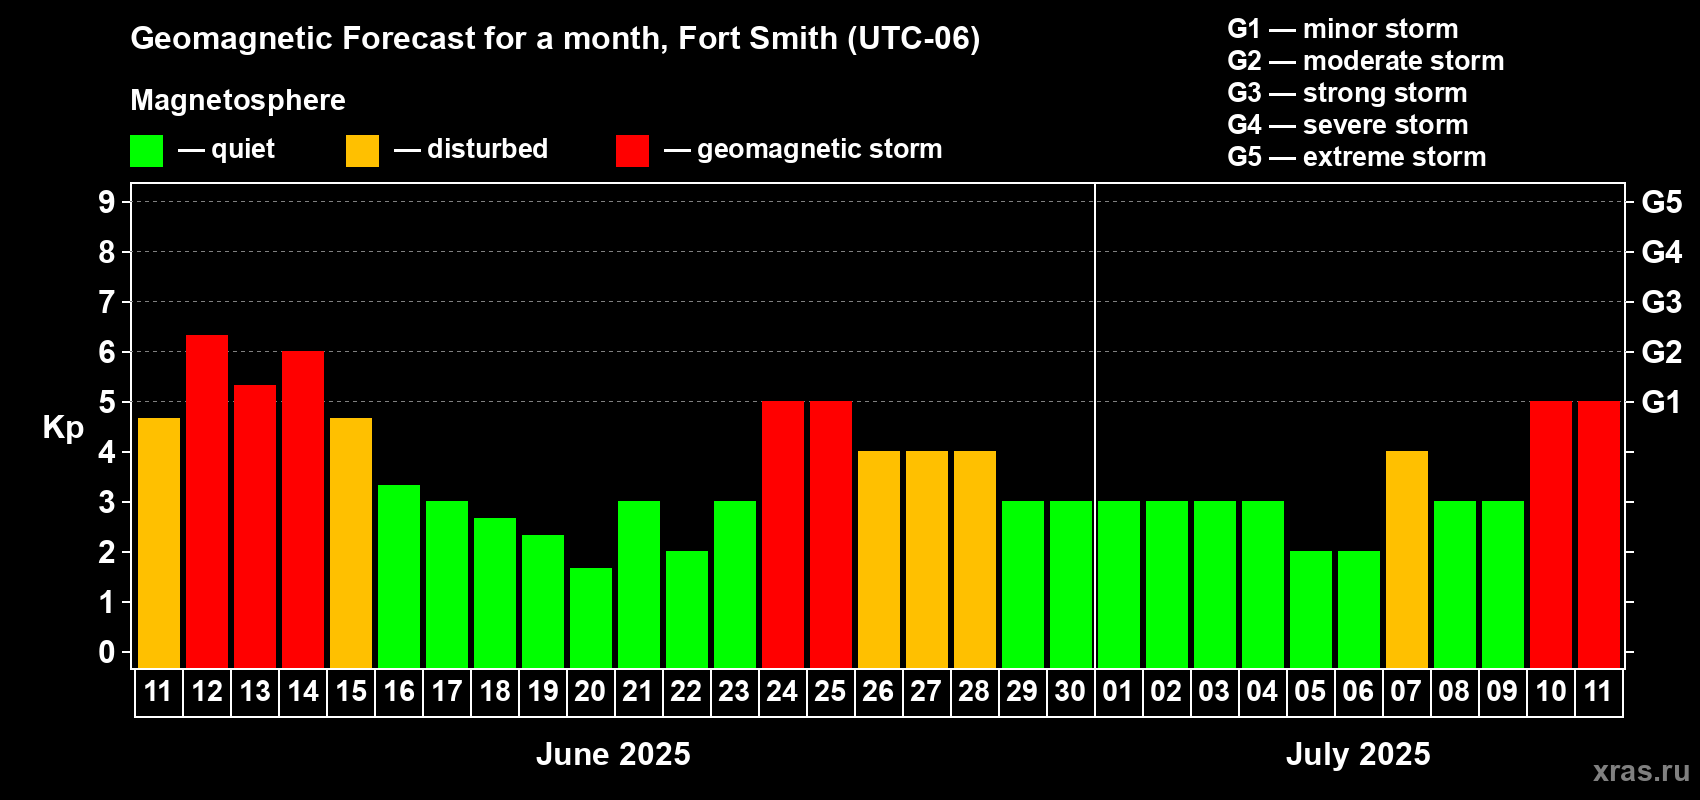Click the orange bar for June 15
This screenshot has height=800, width=1700.
point(351,543)
